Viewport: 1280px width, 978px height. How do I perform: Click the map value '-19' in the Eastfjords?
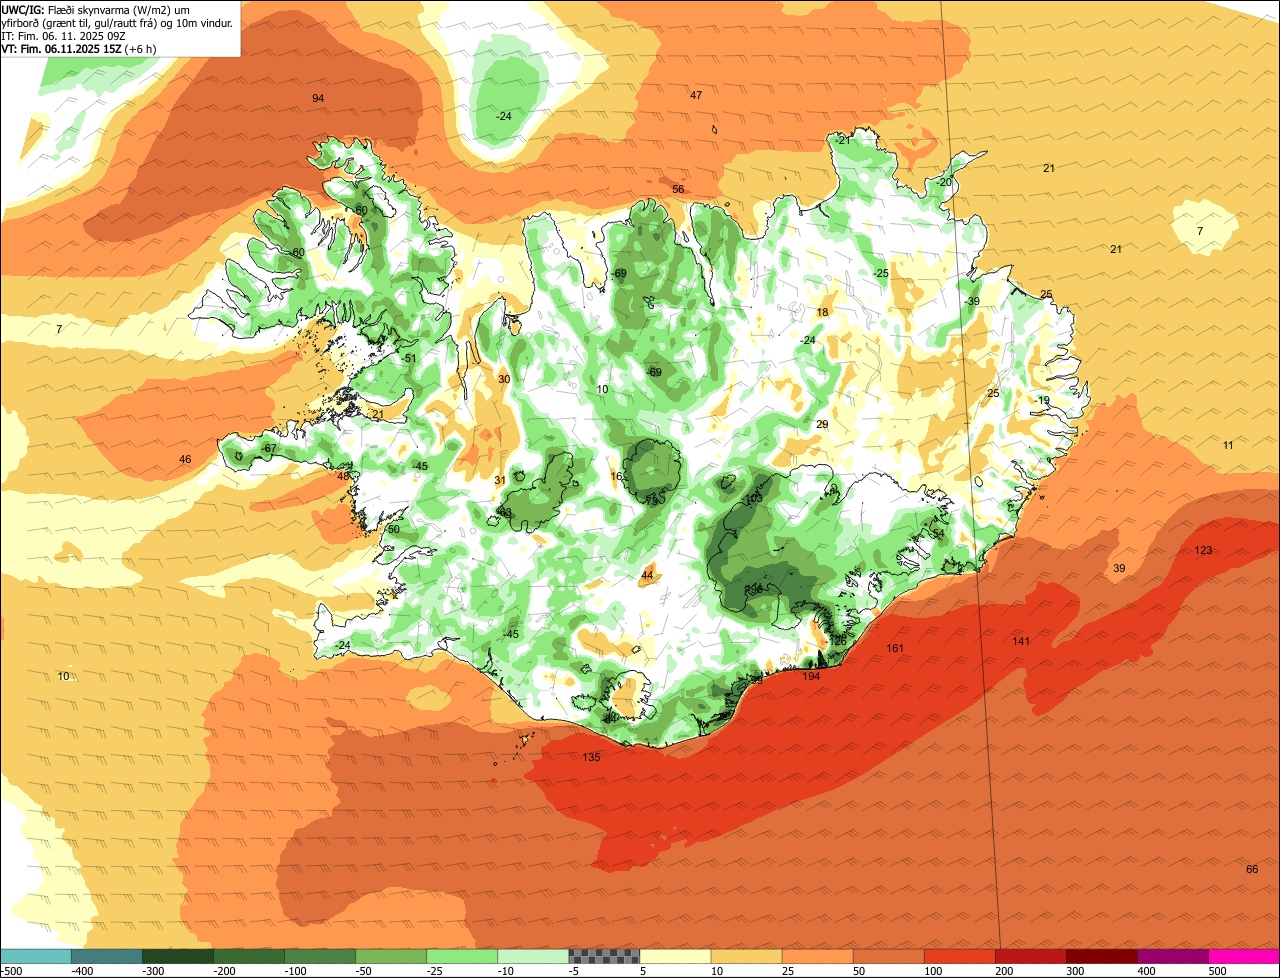click(1042, 400)
